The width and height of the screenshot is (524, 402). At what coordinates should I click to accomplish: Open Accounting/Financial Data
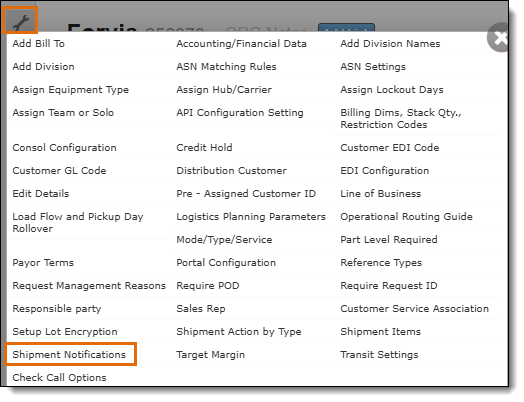[241, 43]
